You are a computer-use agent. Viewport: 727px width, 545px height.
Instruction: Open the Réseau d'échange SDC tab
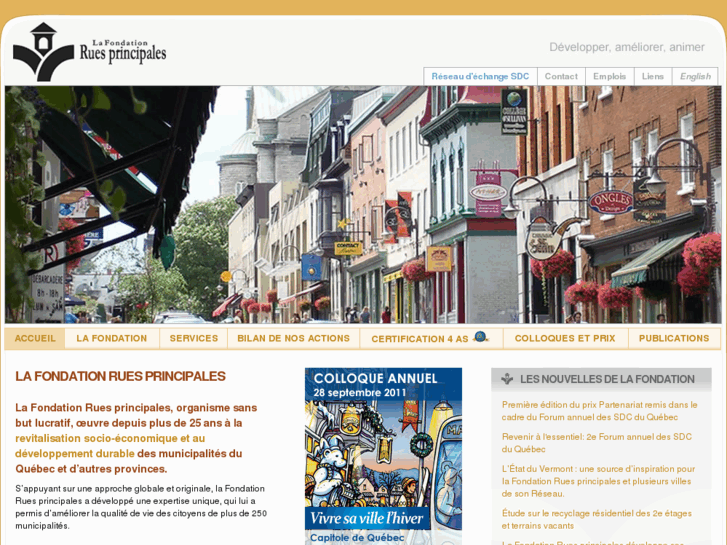[x=480, y=77]
